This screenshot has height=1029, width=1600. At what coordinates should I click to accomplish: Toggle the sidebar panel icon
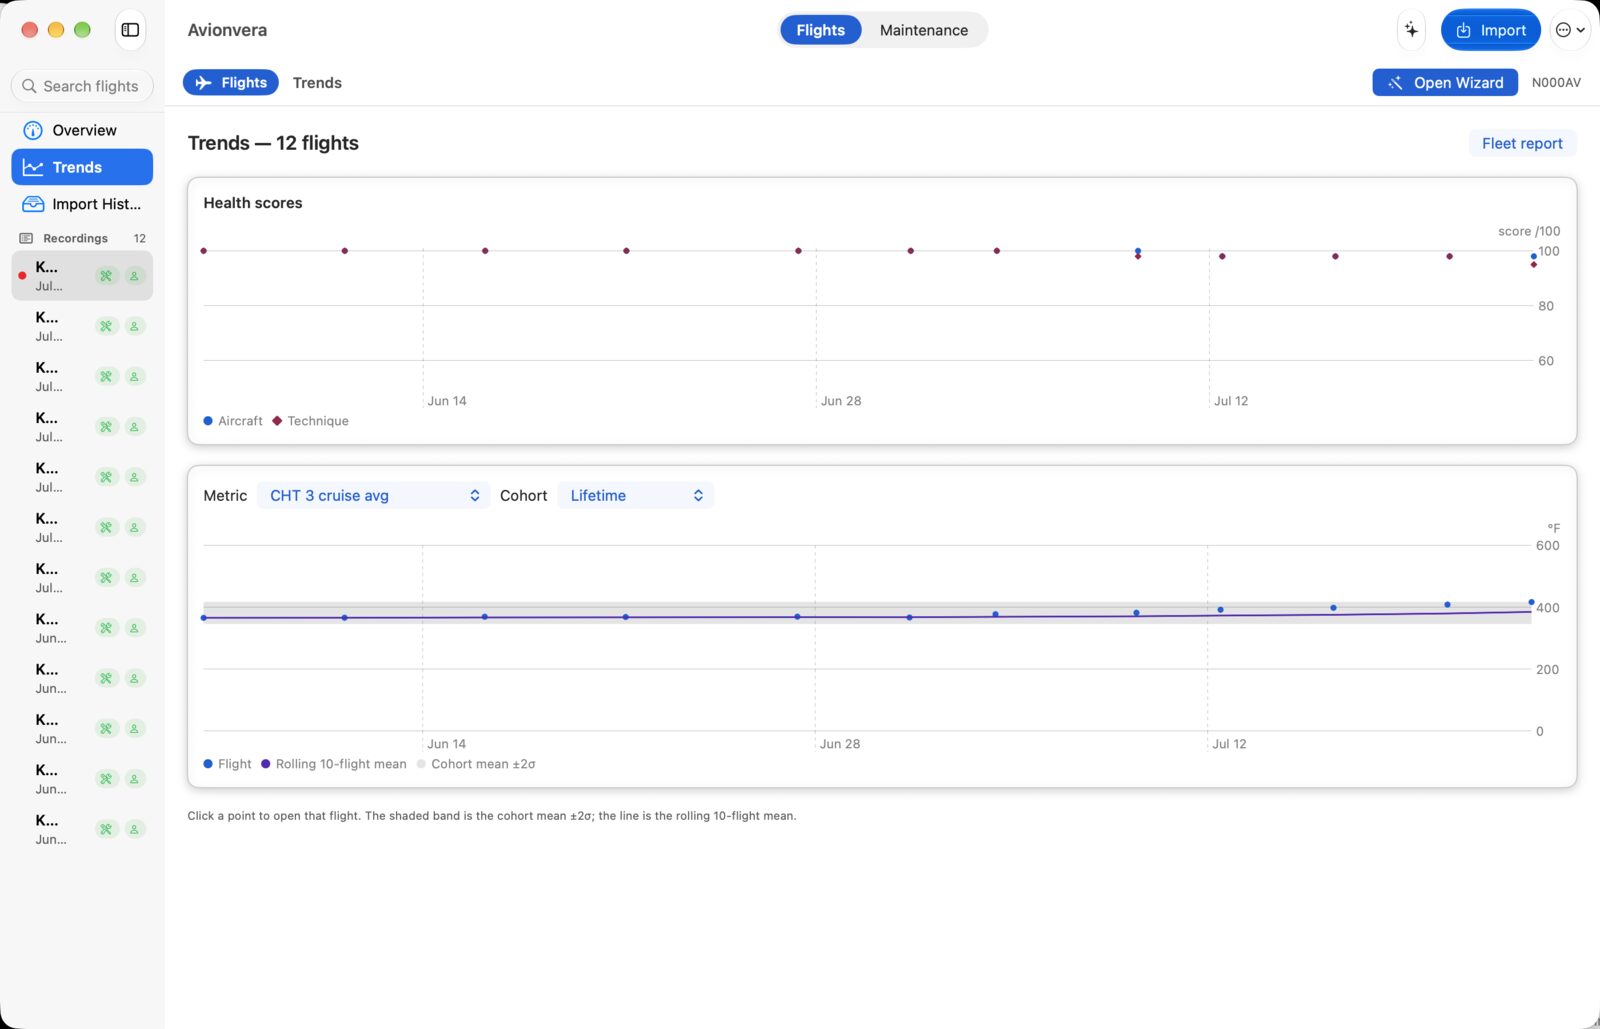(130, 30)
